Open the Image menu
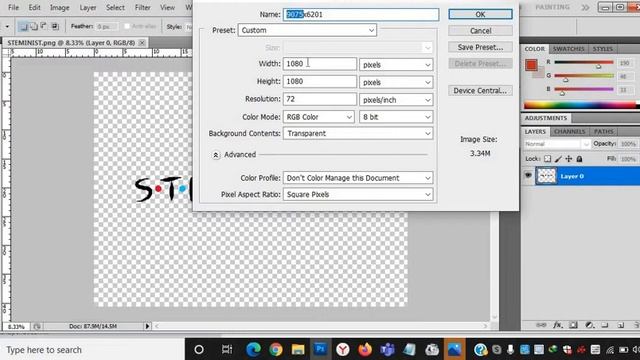 pyautogui.click(x=60, y=7)
